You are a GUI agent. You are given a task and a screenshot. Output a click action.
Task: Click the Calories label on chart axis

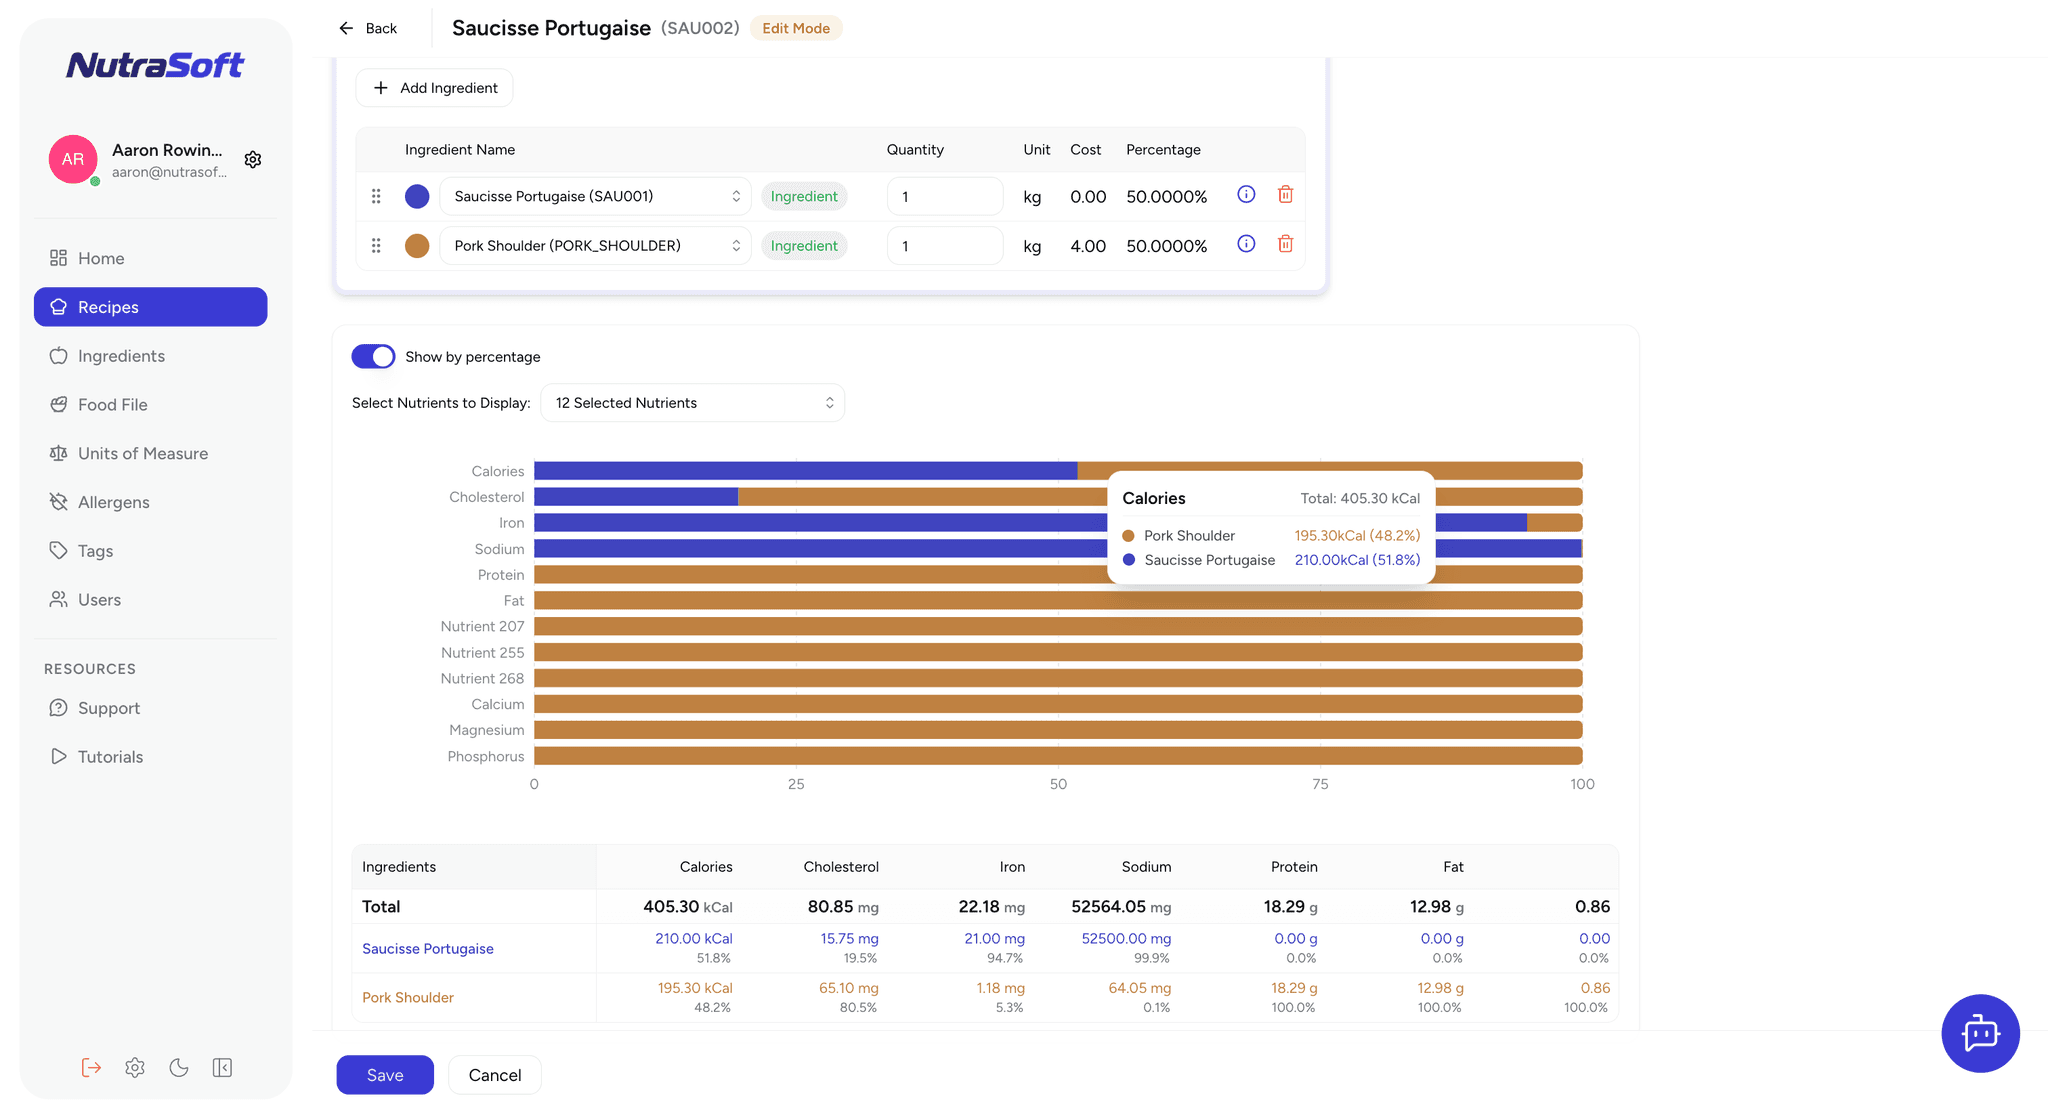497,471
